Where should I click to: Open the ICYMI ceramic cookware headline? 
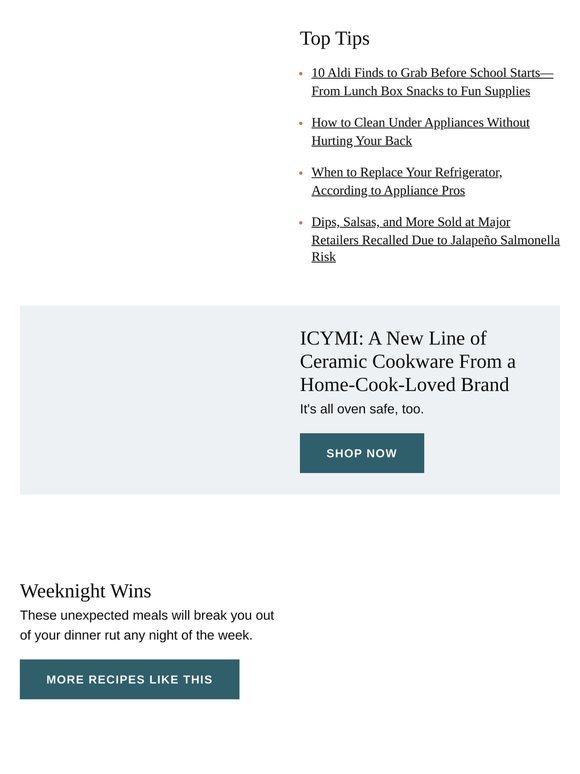coord(407,361)
